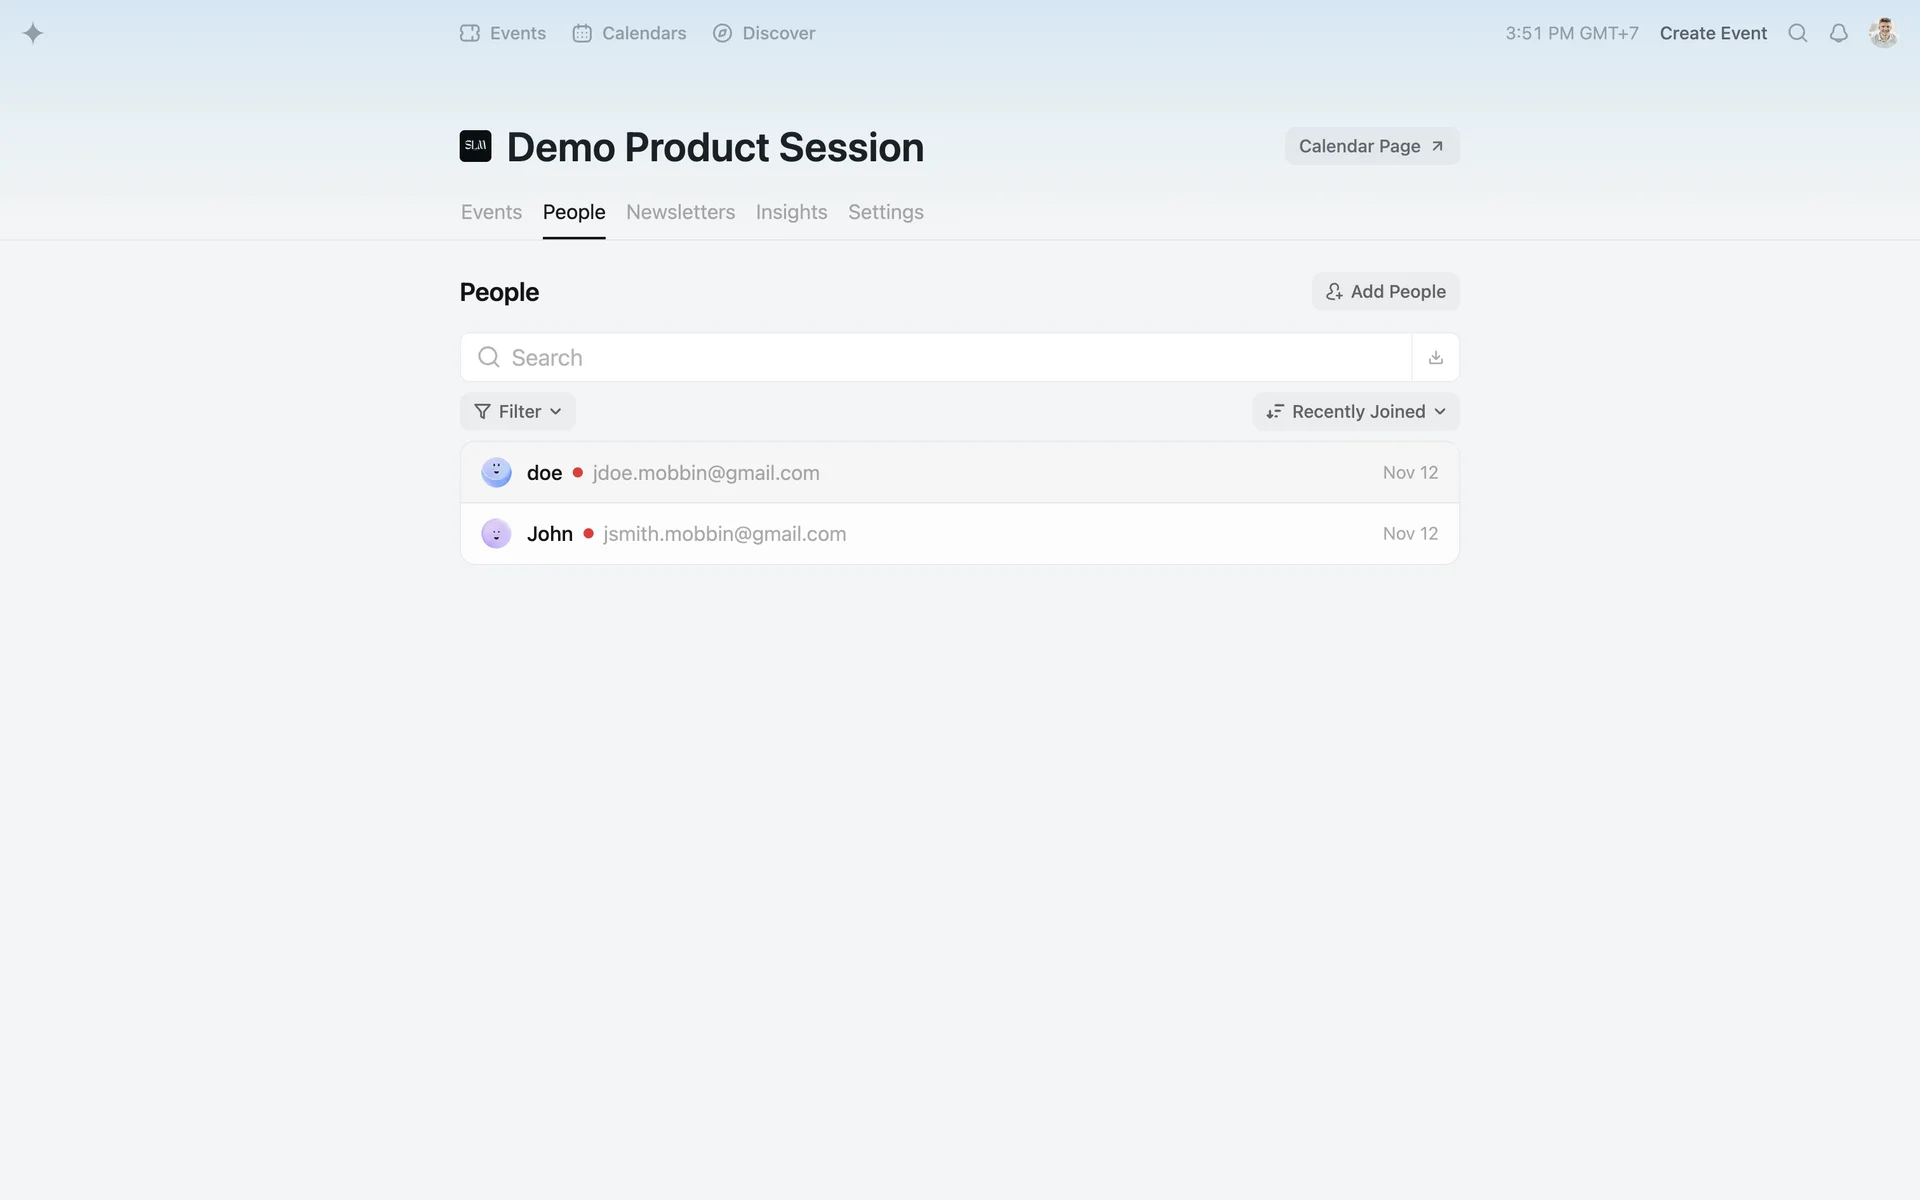Open the search magnifier in top bar

click(1797, 33)
